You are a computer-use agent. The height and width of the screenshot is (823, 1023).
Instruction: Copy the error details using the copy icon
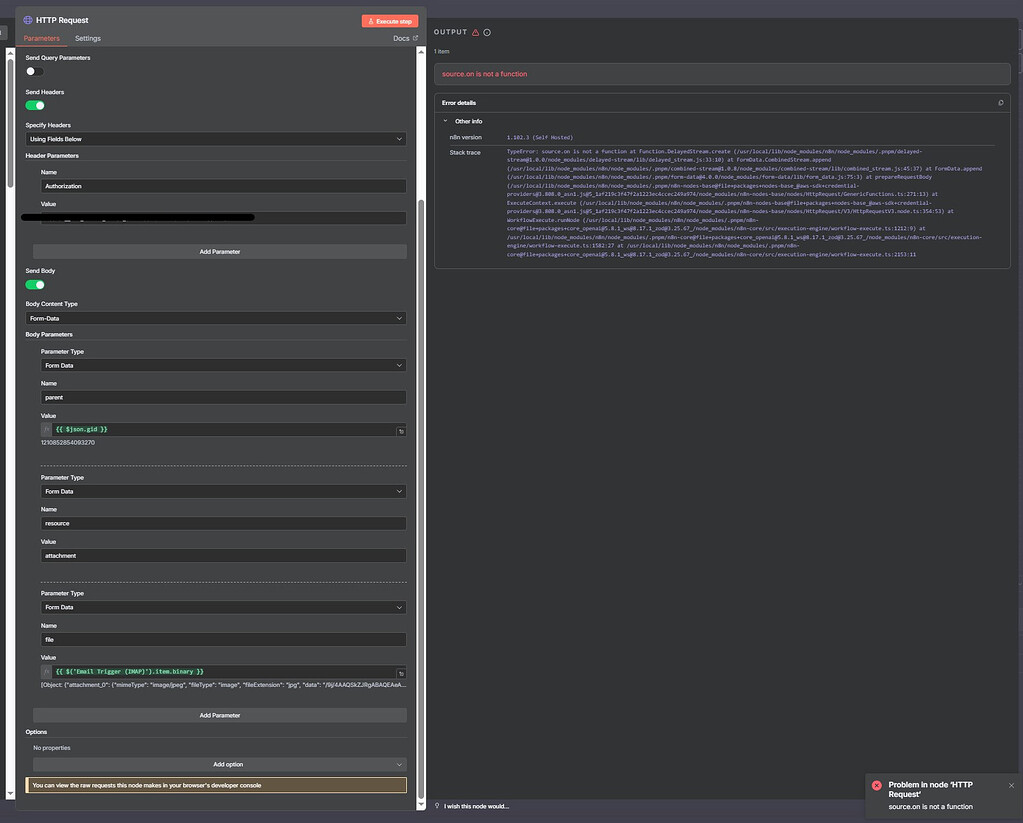pyautogui.click(x=1001, y=102)
